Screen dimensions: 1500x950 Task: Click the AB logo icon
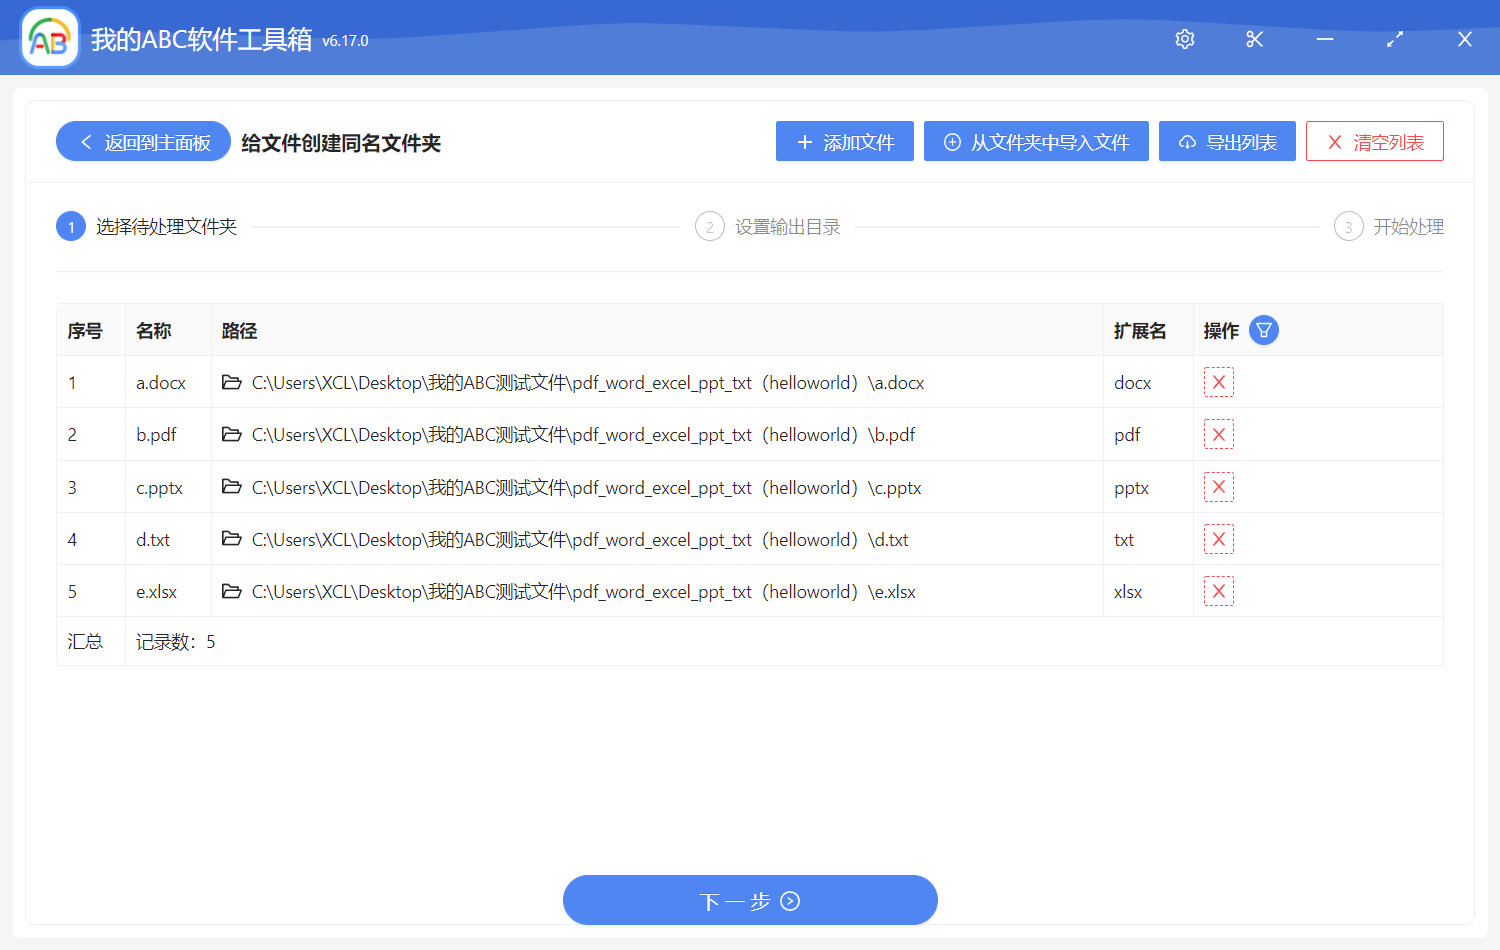49,37
